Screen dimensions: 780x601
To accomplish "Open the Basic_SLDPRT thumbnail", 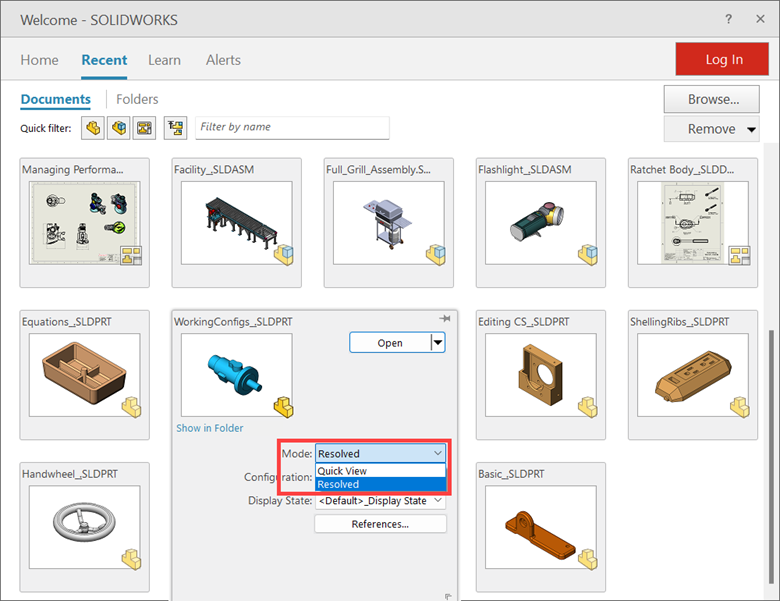I will pos(541,527).
